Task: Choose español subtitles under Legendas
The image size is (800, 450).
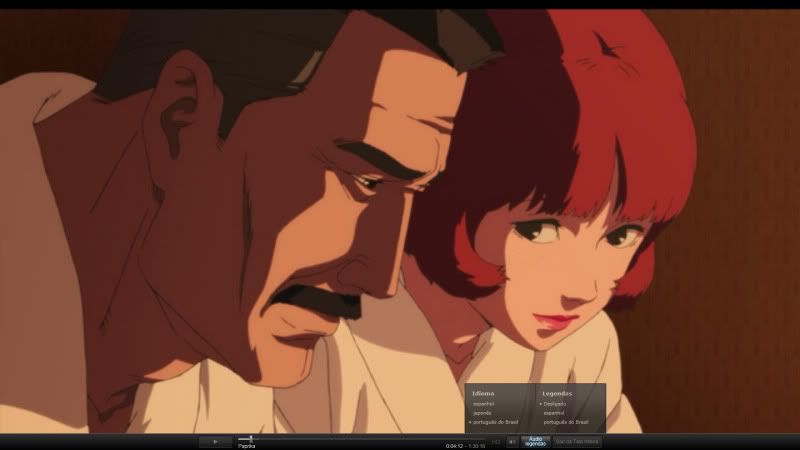Action: pos(553,413)
